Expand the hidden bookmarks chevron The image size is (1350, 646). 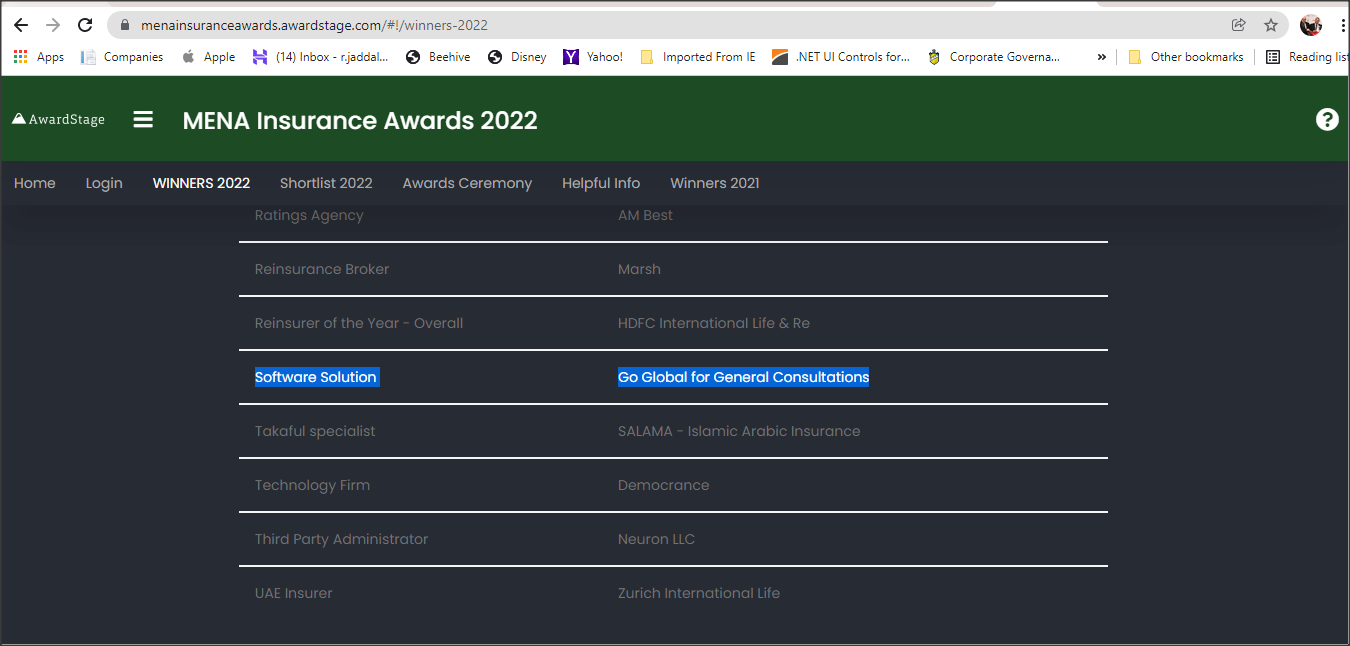click(1101, 57)
